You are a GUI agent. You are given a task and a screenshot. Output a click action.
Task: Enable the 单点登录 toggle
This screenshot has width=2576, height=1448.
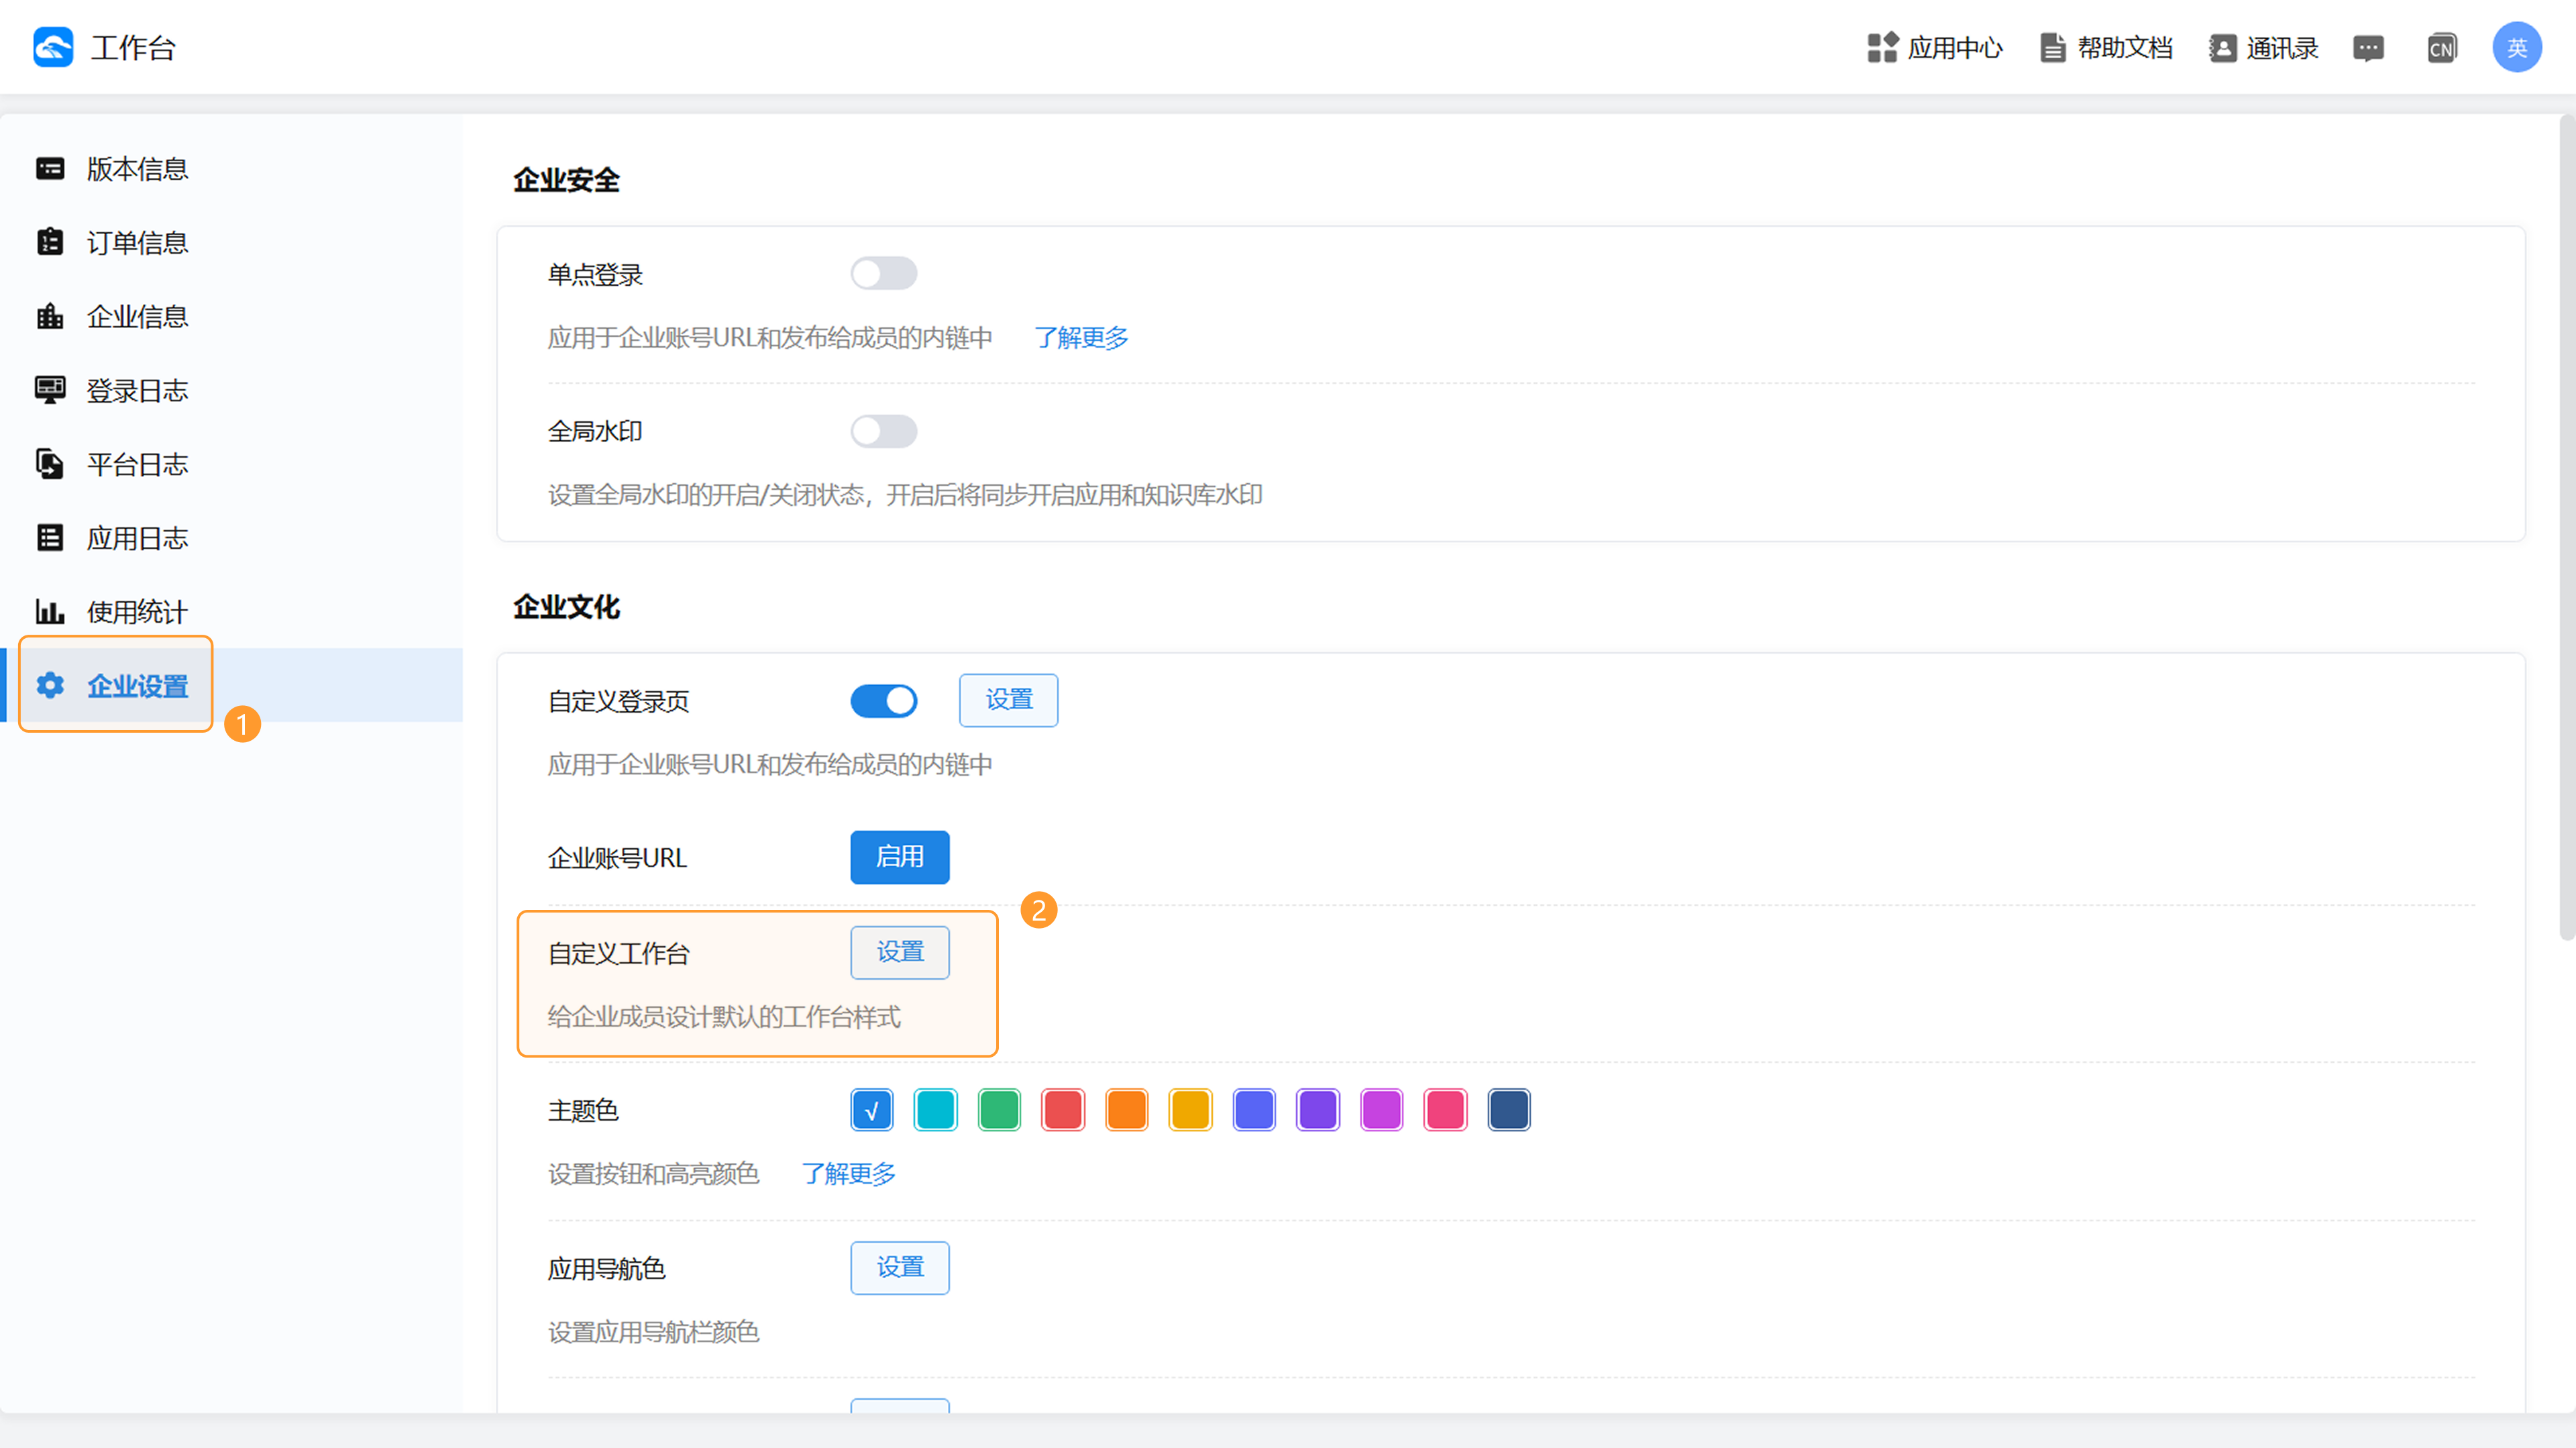coord(883,274)
